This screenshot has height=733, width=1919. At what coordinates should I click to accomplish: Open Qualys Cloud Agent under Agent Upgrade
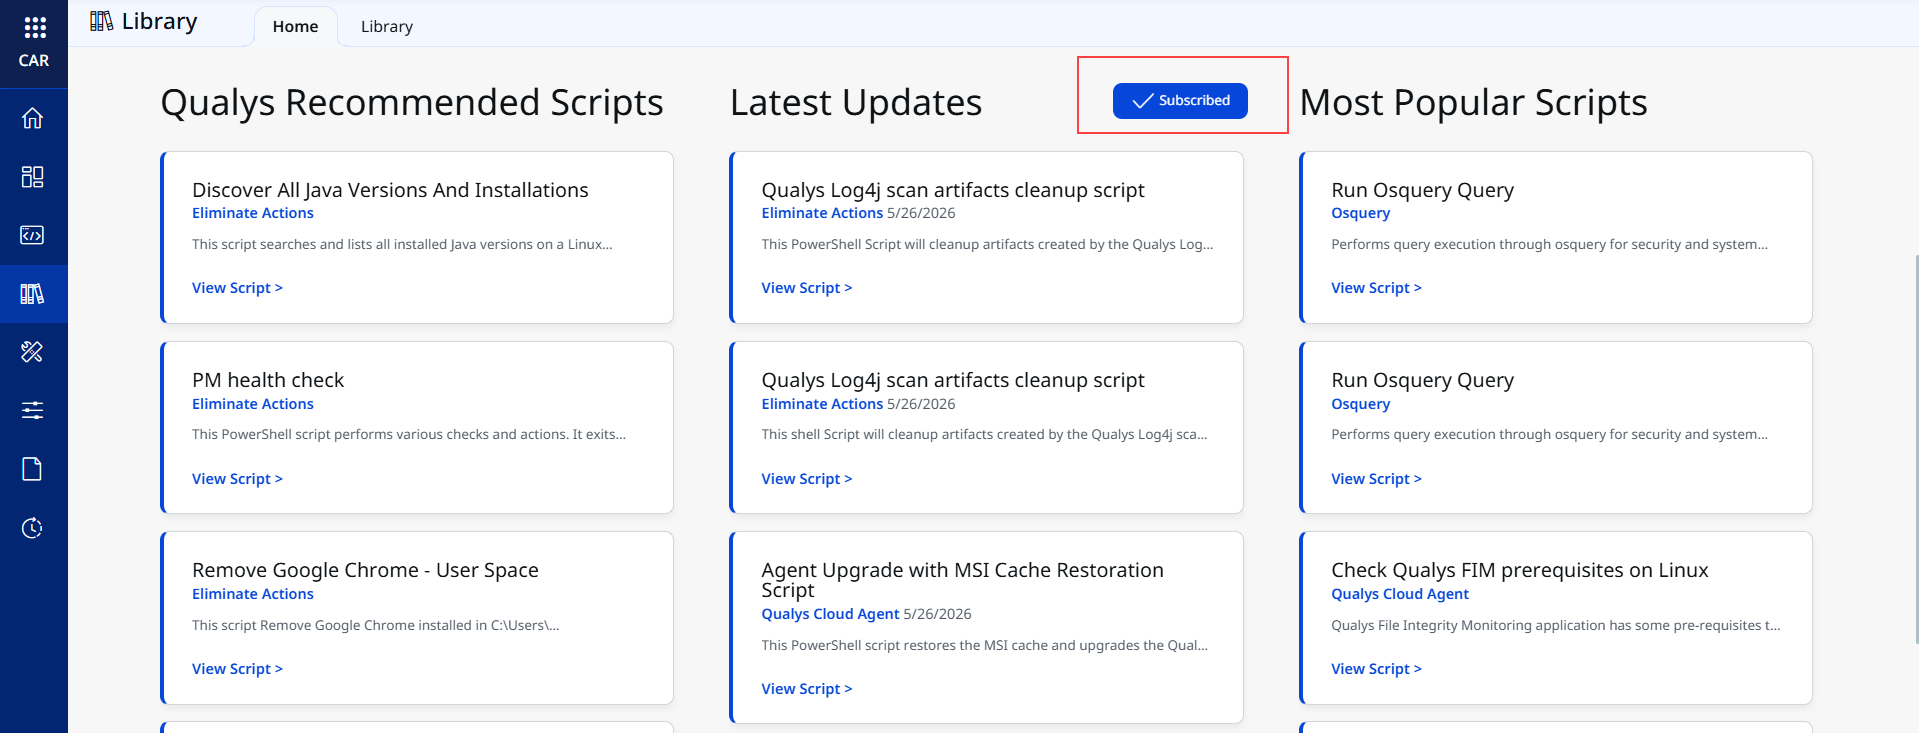tap(831, 614)
